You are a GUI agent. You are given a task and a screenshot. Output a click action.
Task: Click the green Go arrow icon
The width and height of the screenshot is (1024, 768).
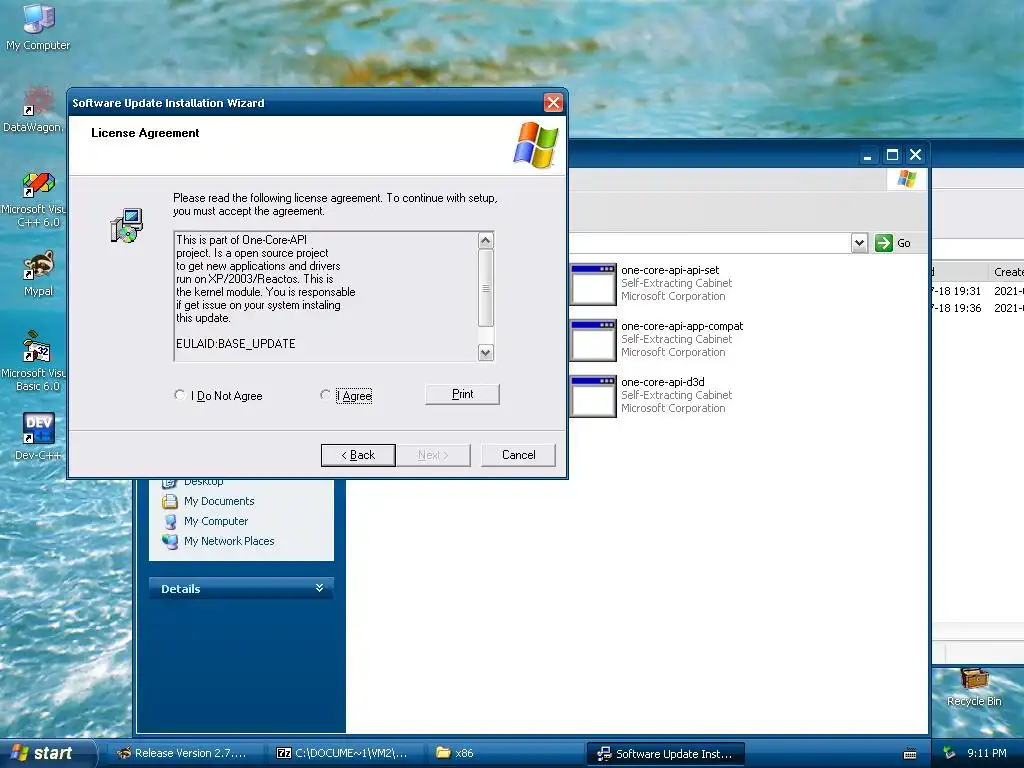coord(884,243)
